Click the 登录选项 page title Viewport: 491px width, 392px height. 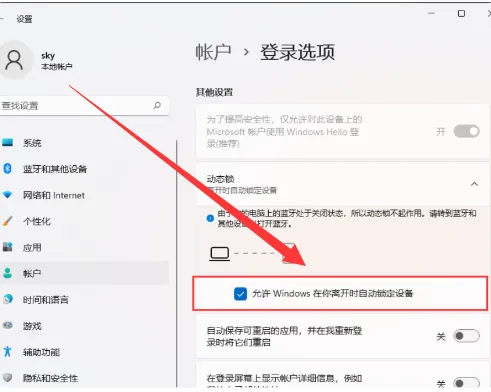[297, 52]
